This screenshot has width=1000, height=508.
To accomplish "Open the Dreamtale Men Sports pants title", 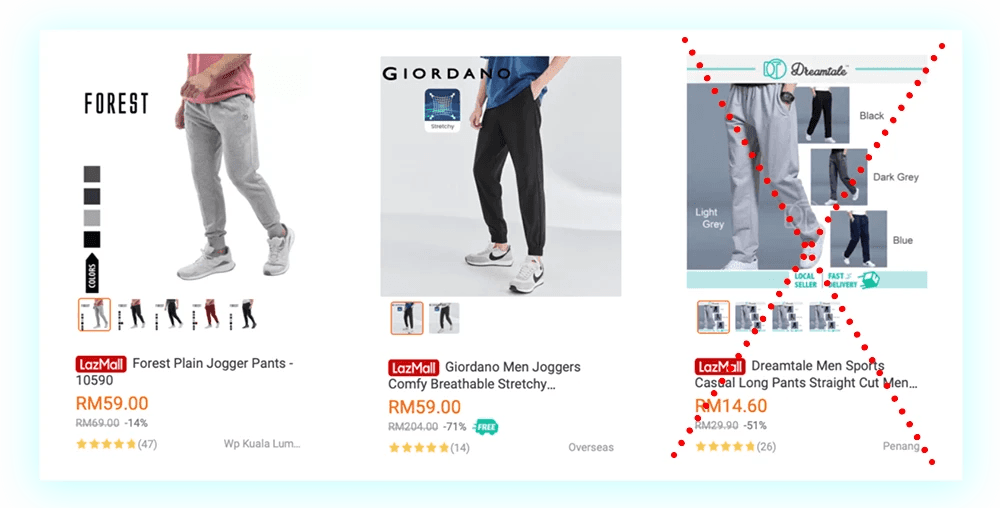I will click(x=806, y=374).
